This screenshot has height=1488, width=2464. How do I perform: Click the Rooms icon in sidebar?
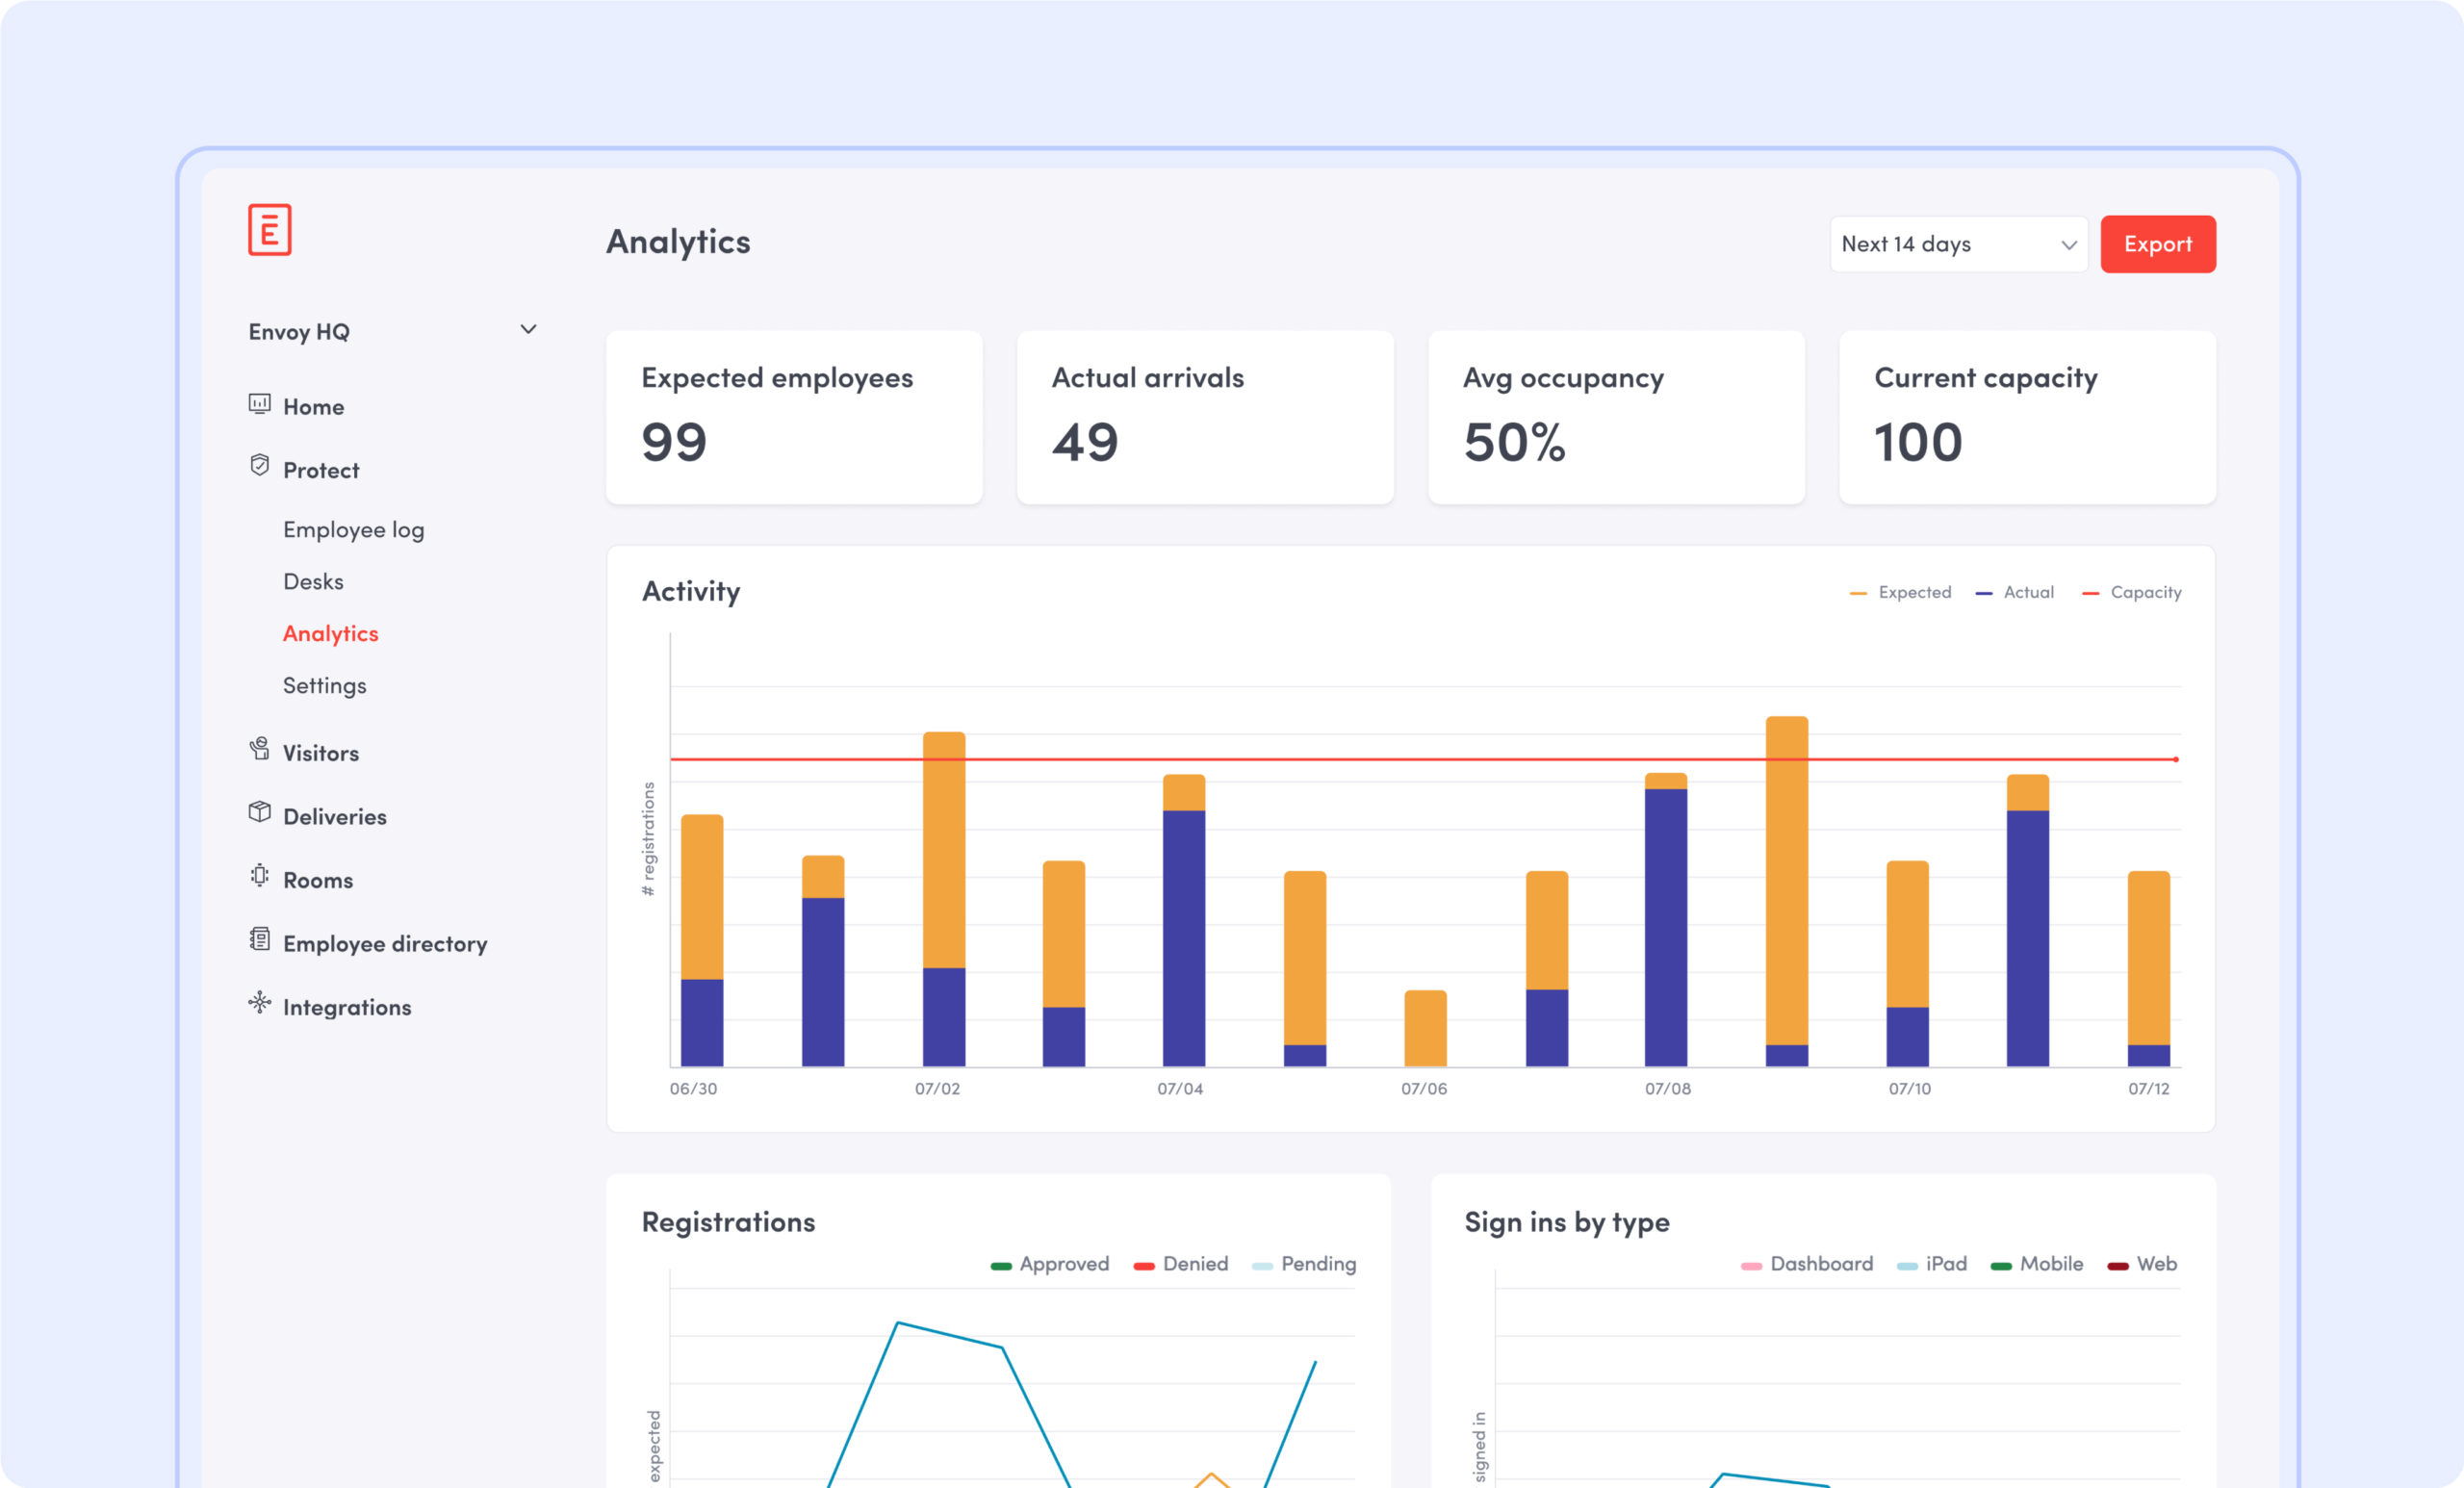pos(259,876)
